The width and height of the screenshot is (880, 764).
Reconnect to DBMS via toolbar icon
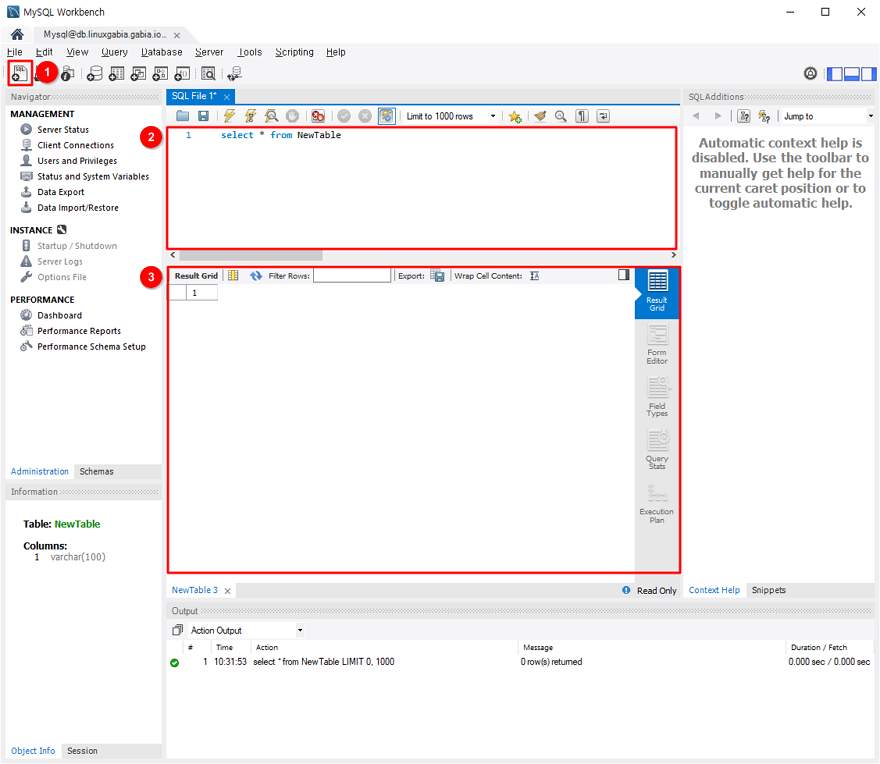[235, 74]
